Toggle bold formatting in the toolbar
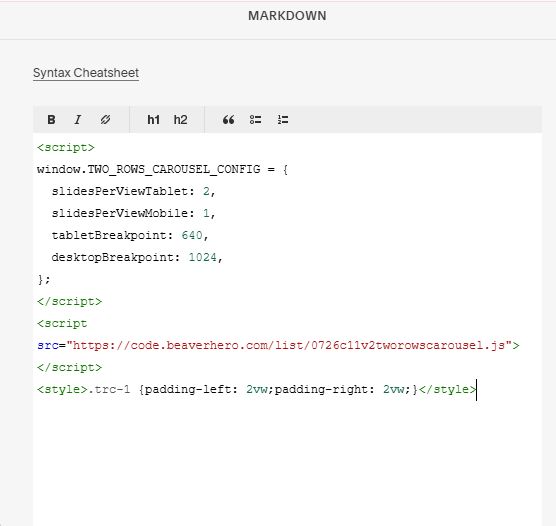The width and height of the screenshot is (556, 526). coord(51,120)
